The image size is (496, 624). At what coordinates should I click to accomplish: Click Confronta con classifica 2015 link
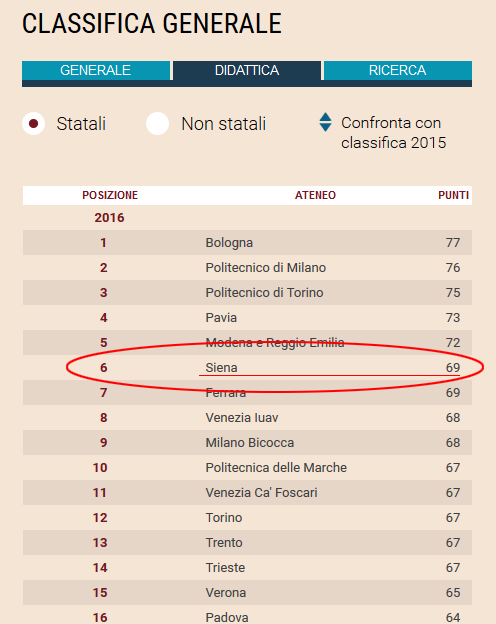point(394,133)
